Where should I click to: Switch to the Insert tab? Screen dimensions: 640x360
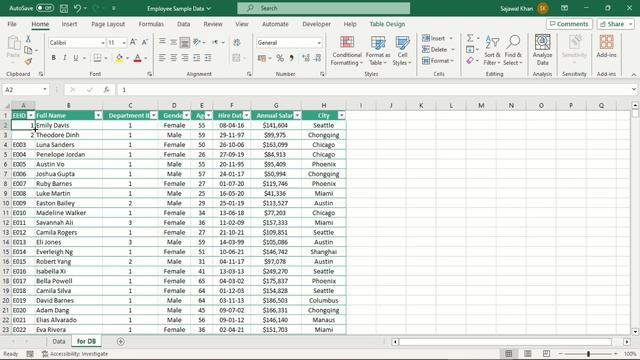[69, 24]
